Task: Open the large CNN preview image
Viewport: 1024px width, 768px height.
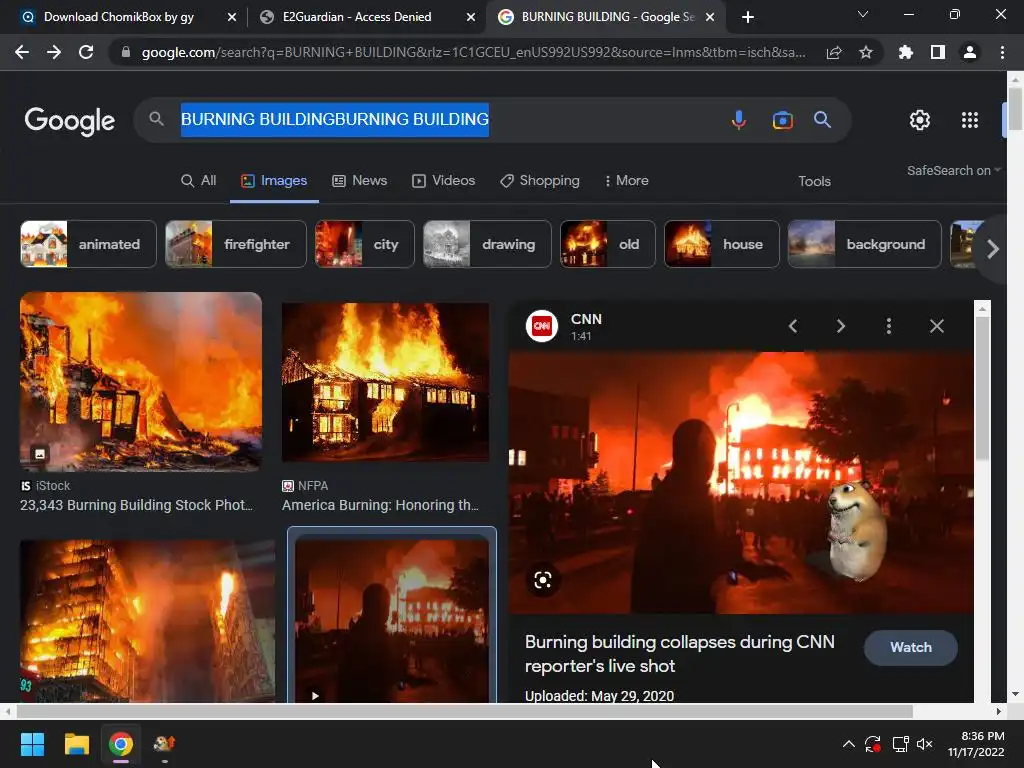Action: [x=741, y=483]
